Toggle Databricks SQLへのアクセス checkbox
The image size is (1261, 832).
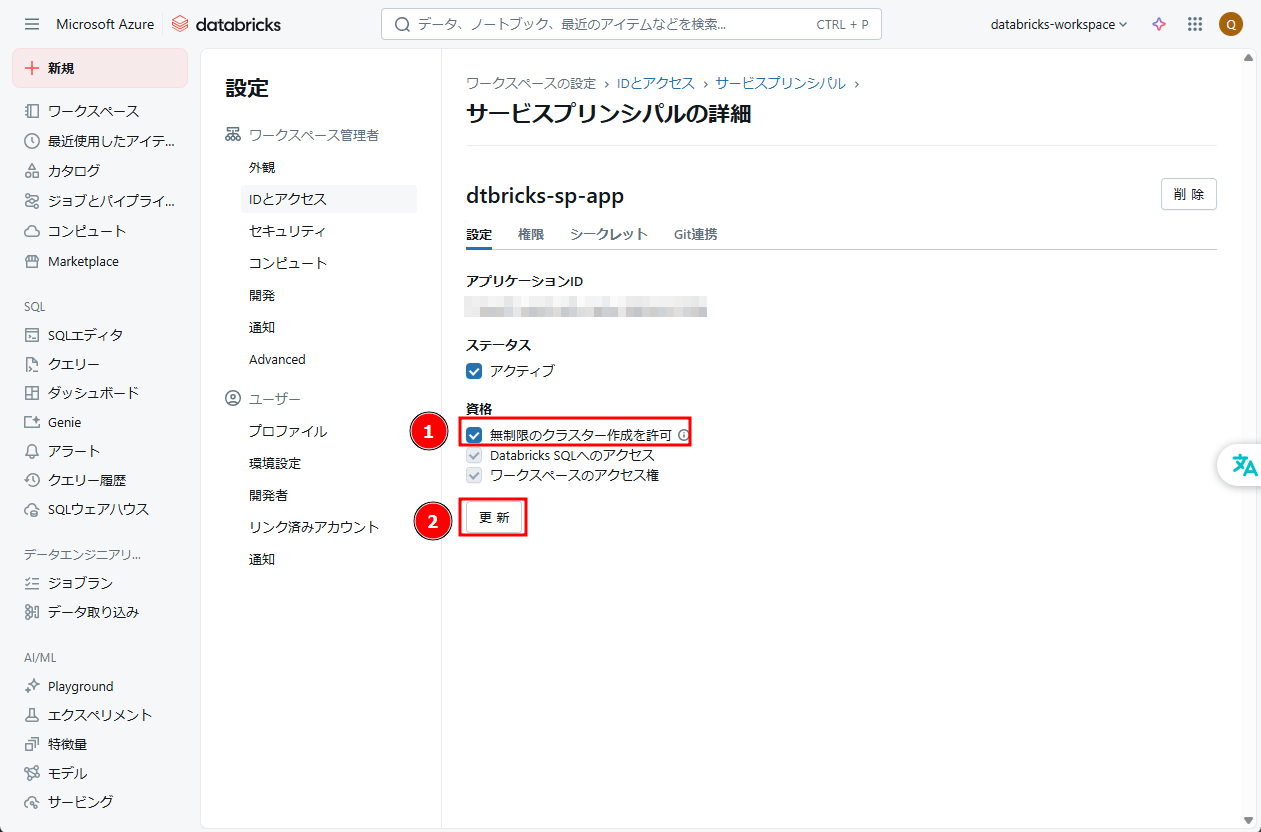pos(475,455)
